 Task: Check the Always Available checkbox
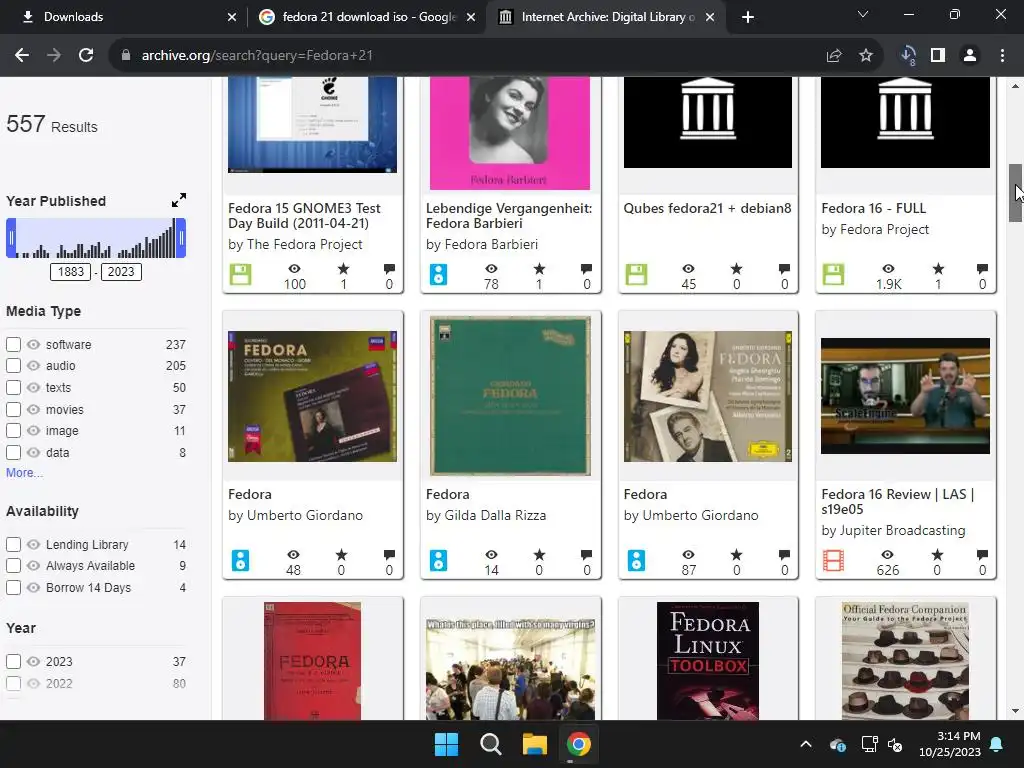click(x=13, y=566)
